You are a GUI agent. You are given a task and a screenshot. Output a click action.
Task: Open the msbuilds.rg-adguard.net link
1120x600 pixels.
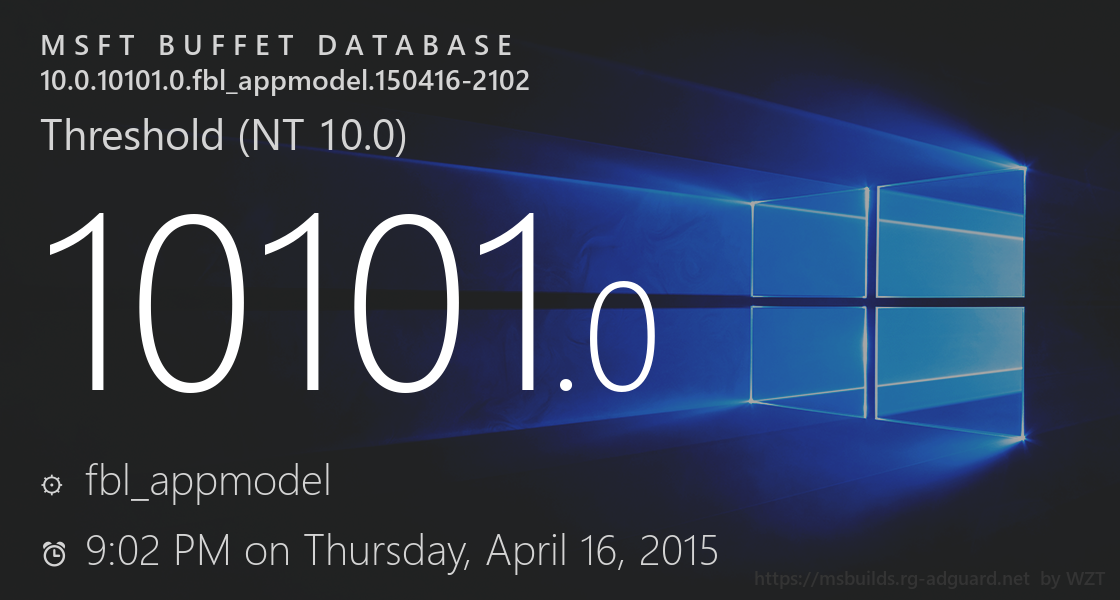tap(891, 579)
